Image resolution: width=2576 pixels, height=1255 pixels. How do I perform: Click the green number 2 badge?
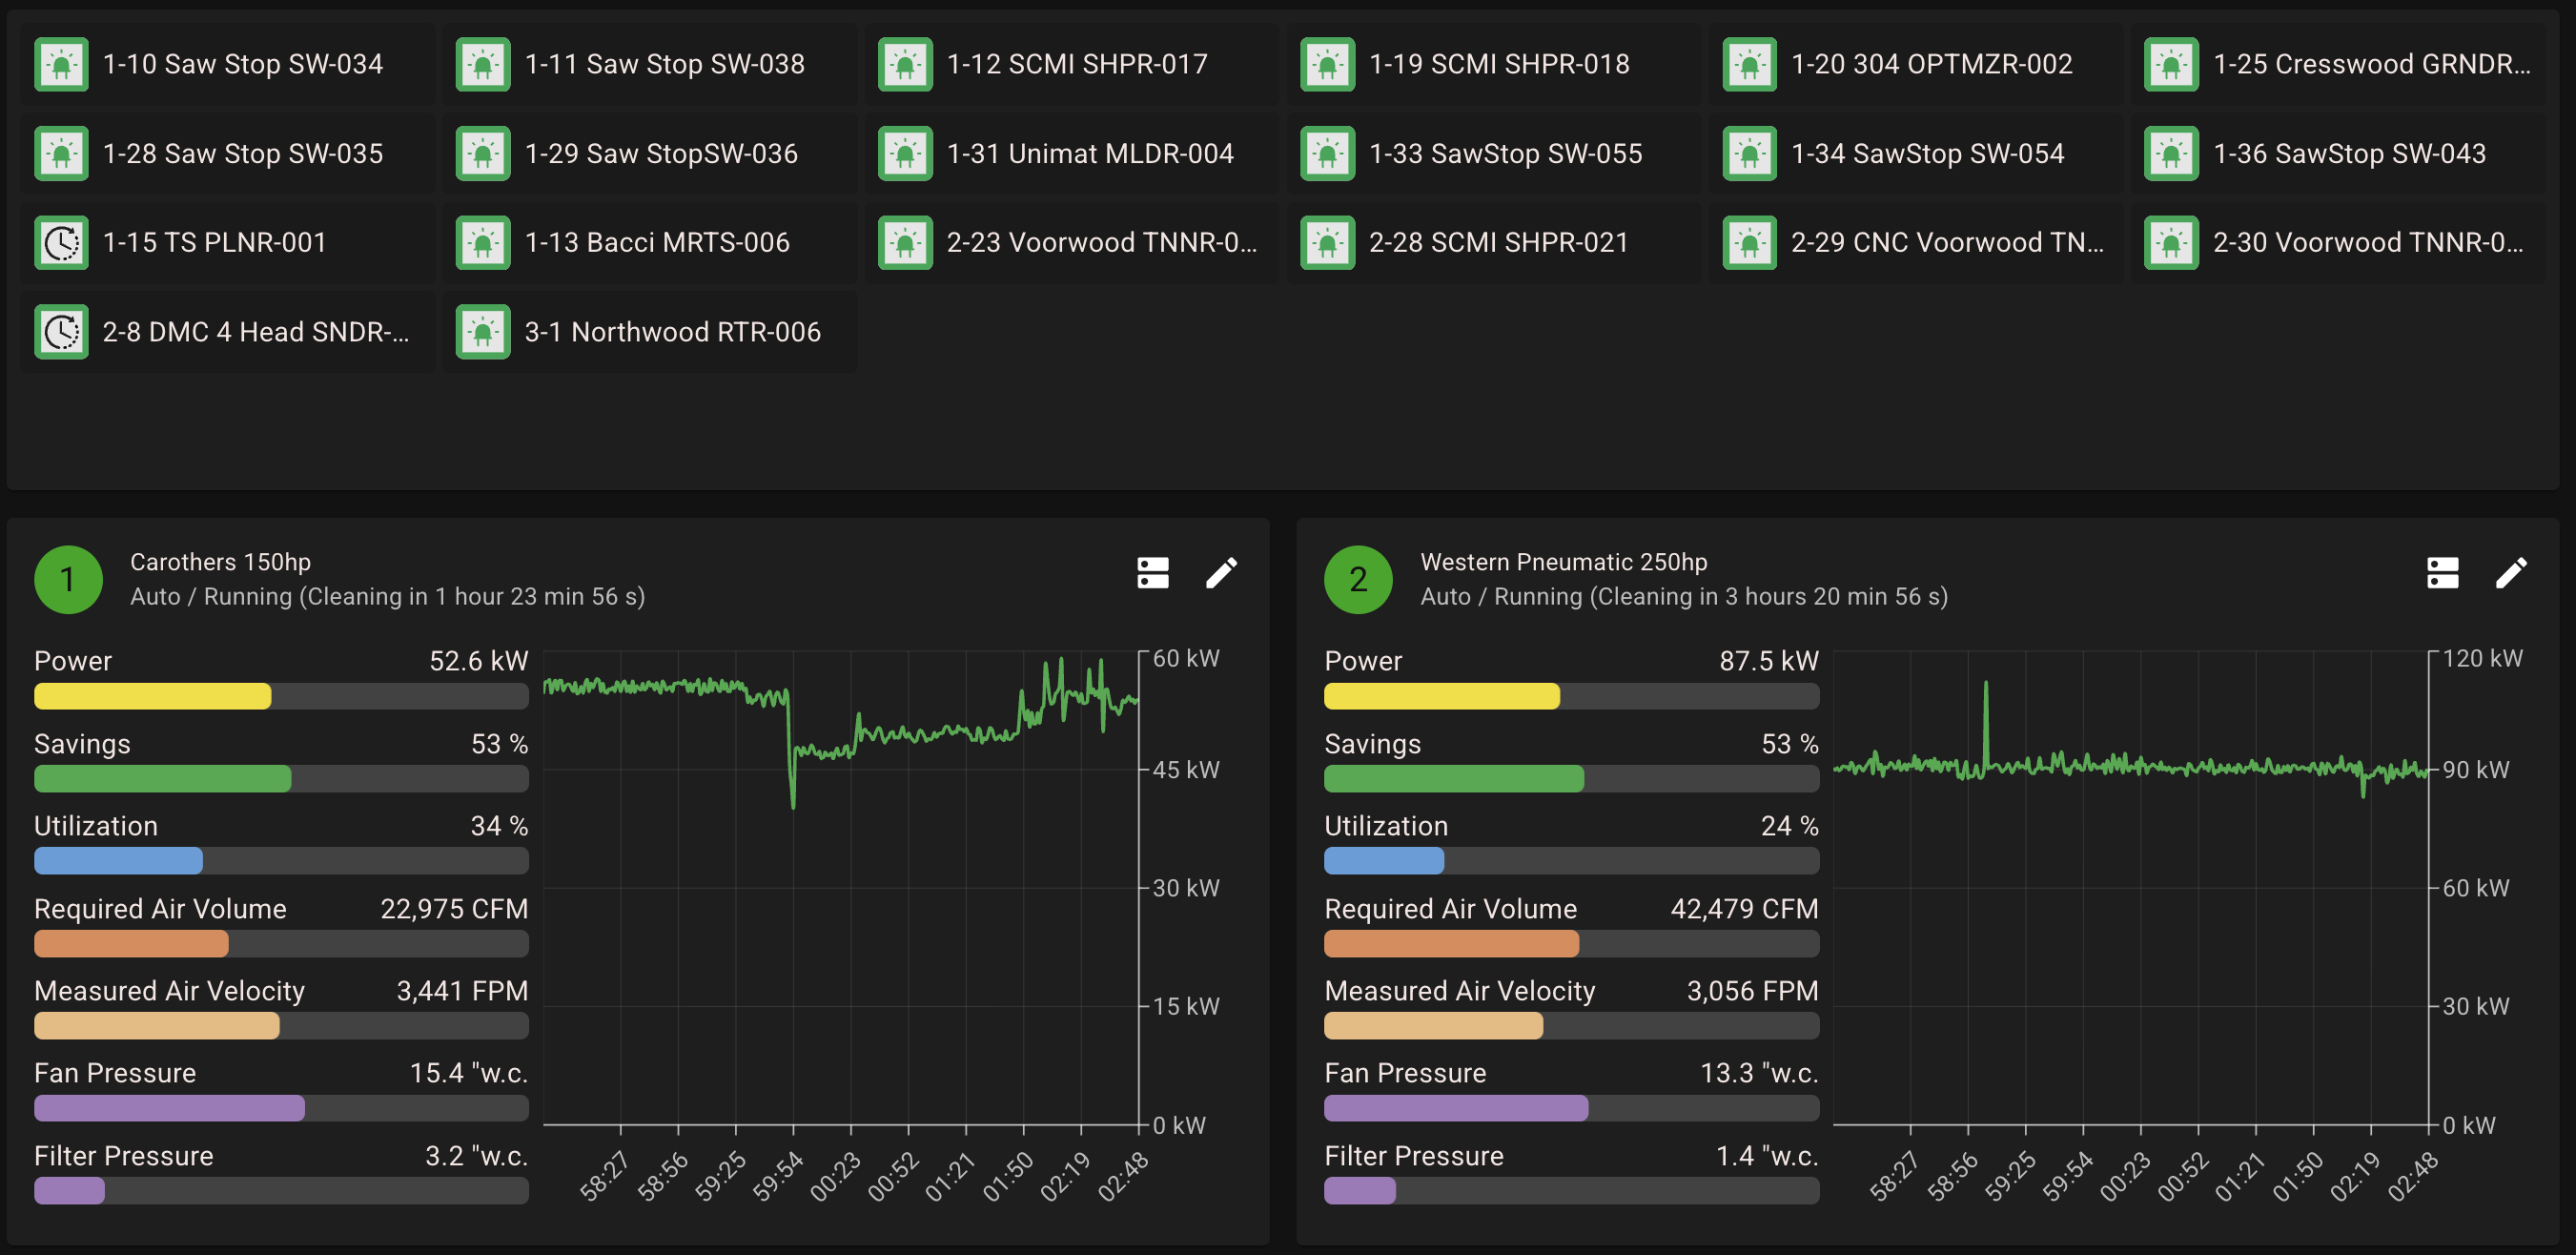pyautogui.click(x=1358, y=579)
